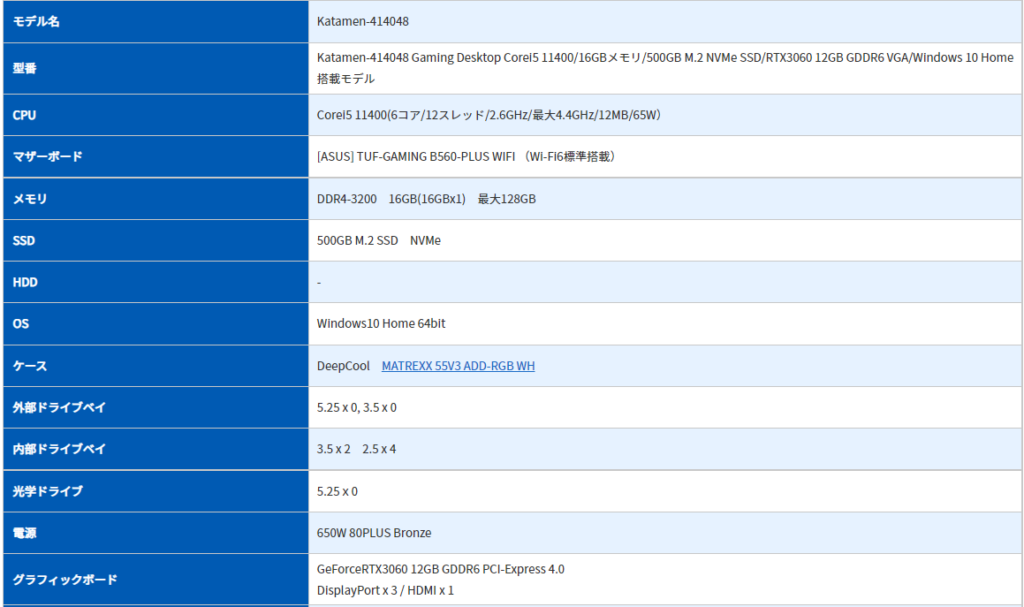Click the 3.5 x 2 2.5 x 4 internal bay value
Viewport: 1024px width, 607px height.
tap(356, 449)
